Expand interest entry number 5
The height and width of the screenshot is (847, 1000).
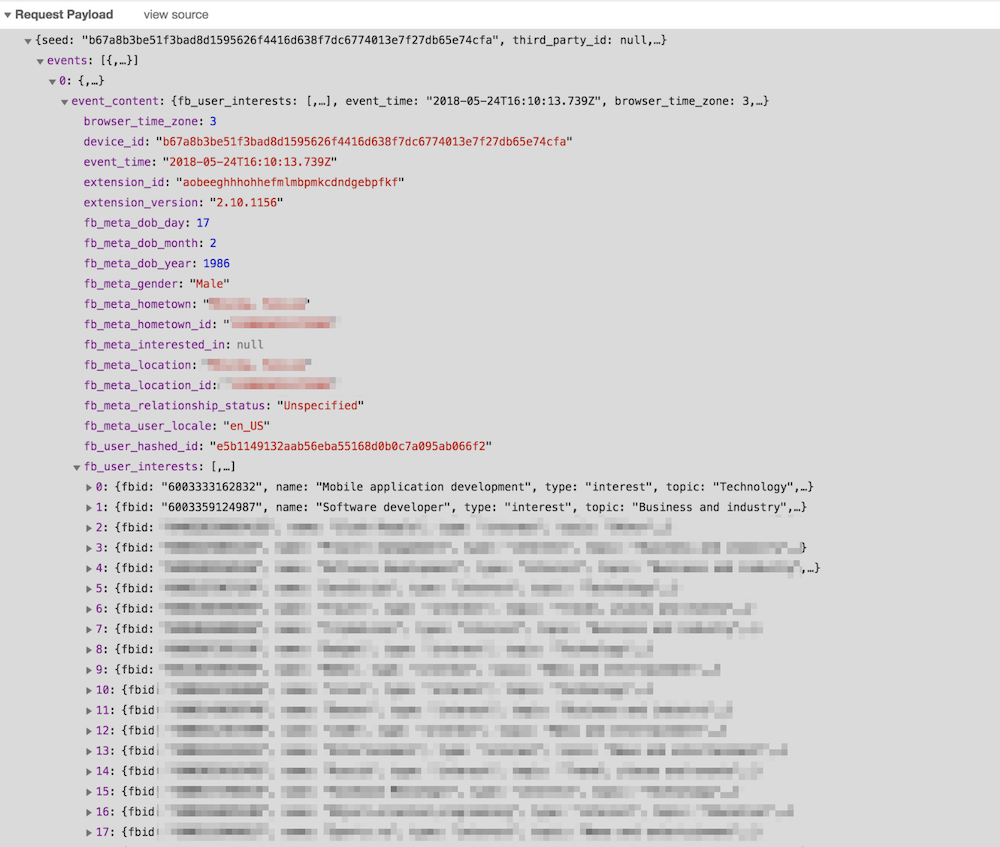click(x=91, y=589)
